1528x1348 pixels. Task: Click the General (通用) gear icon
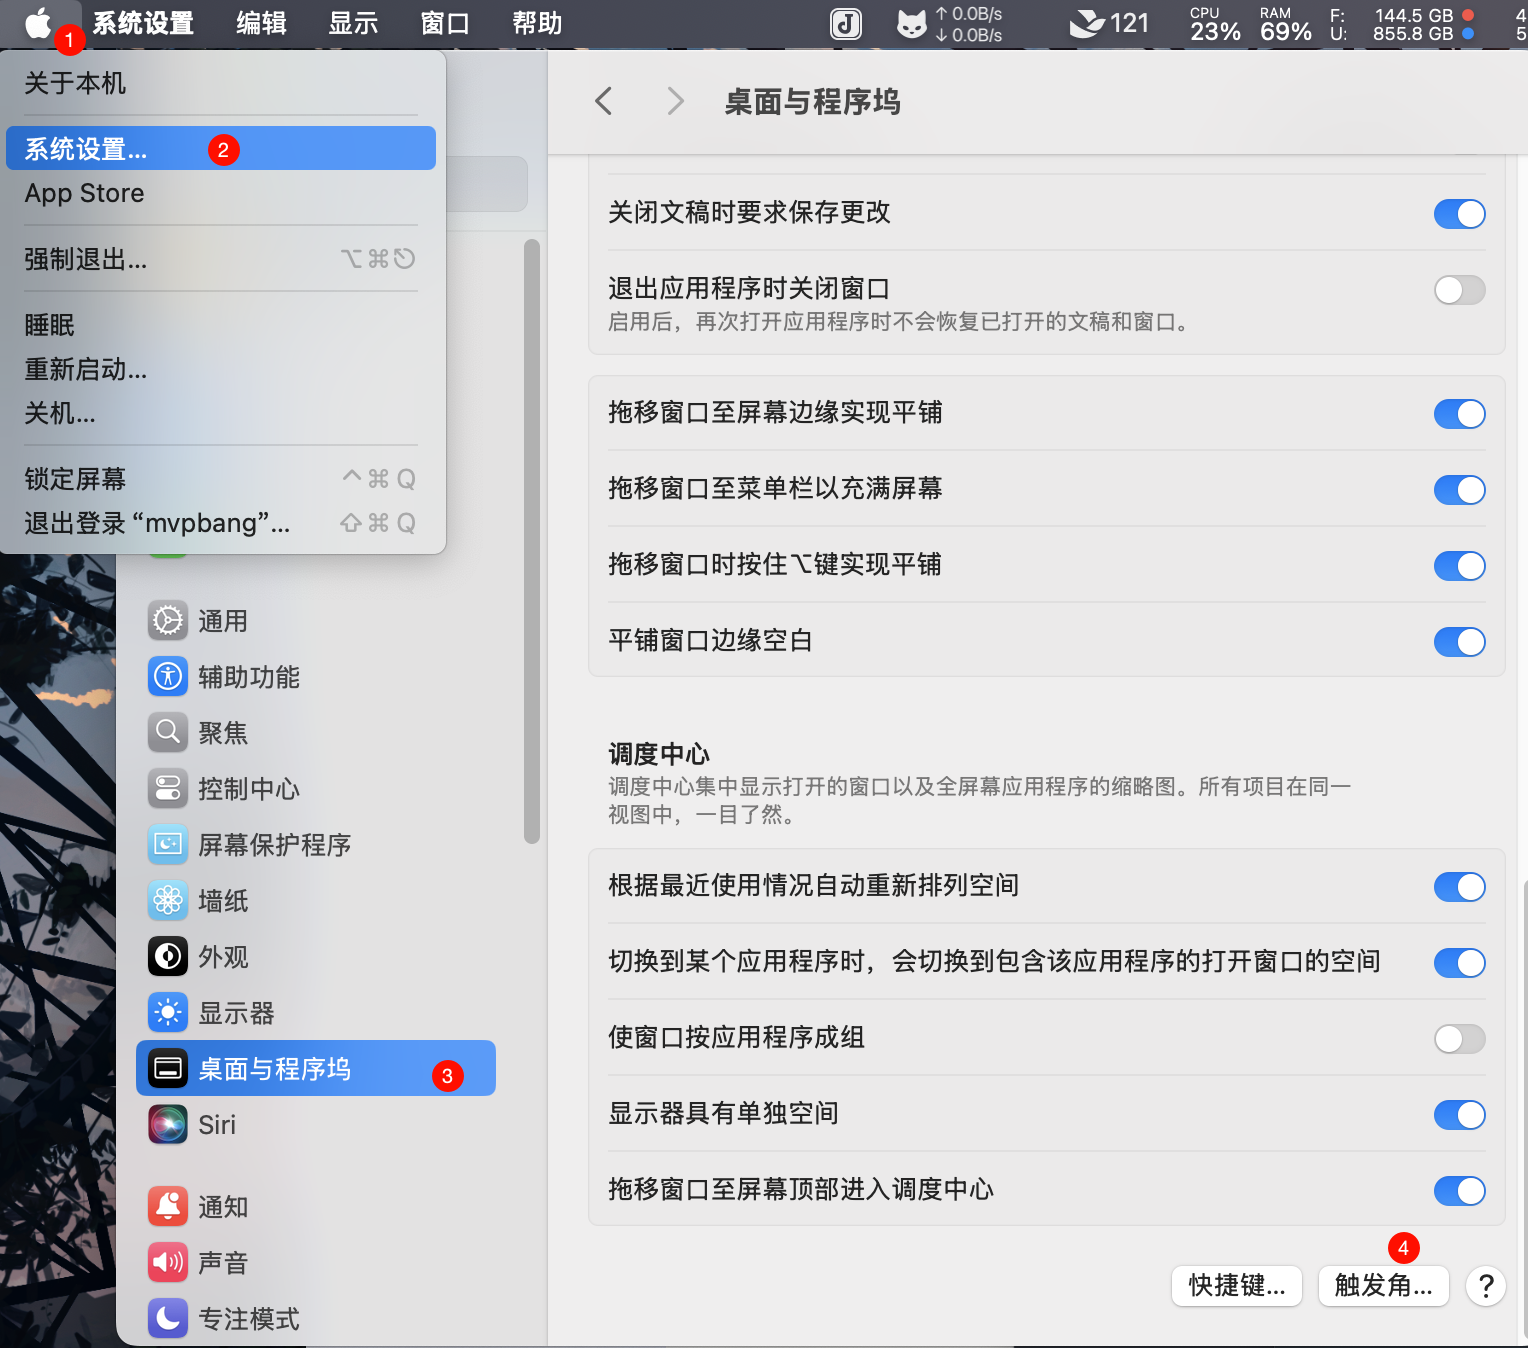[x=168, y=621]
